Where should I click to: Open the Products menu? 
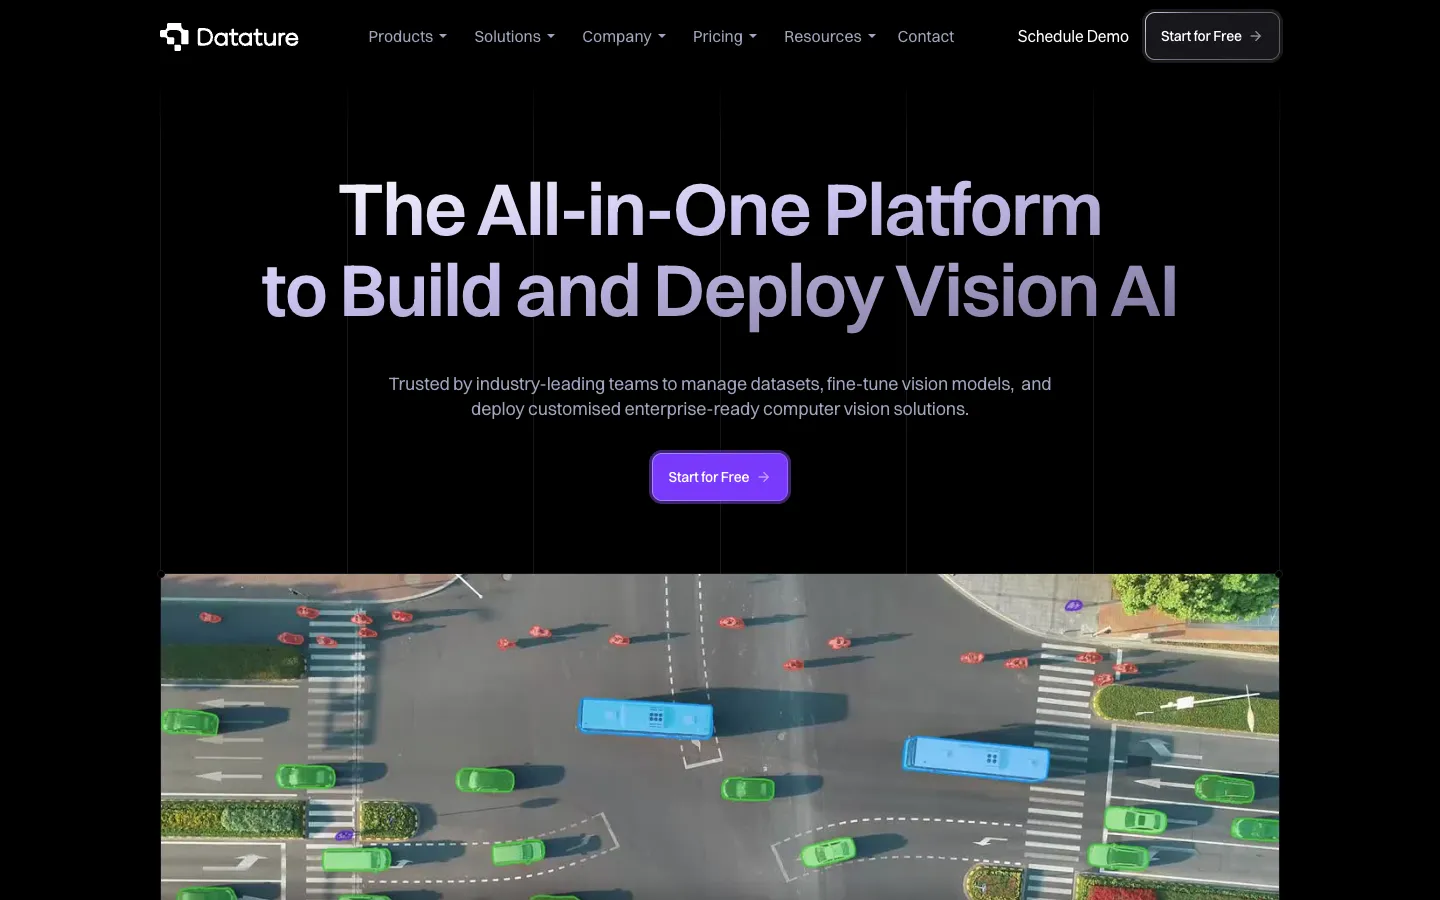click(x=408, y=36)
